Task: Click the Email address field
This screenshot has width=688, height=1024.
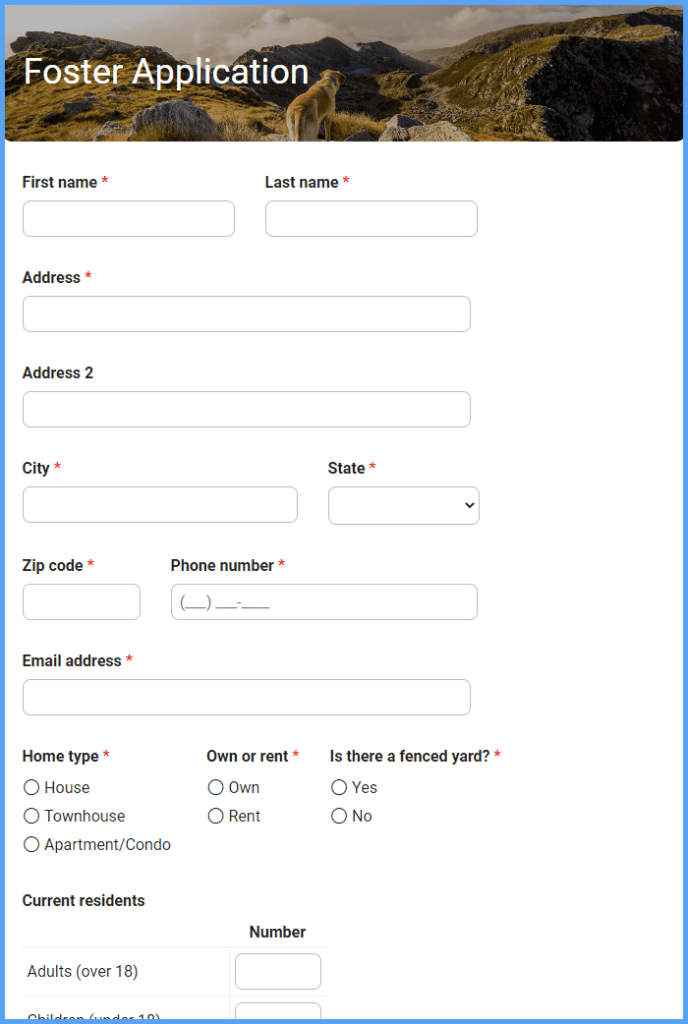Action: pyautogui.click(x=246, y=696)
